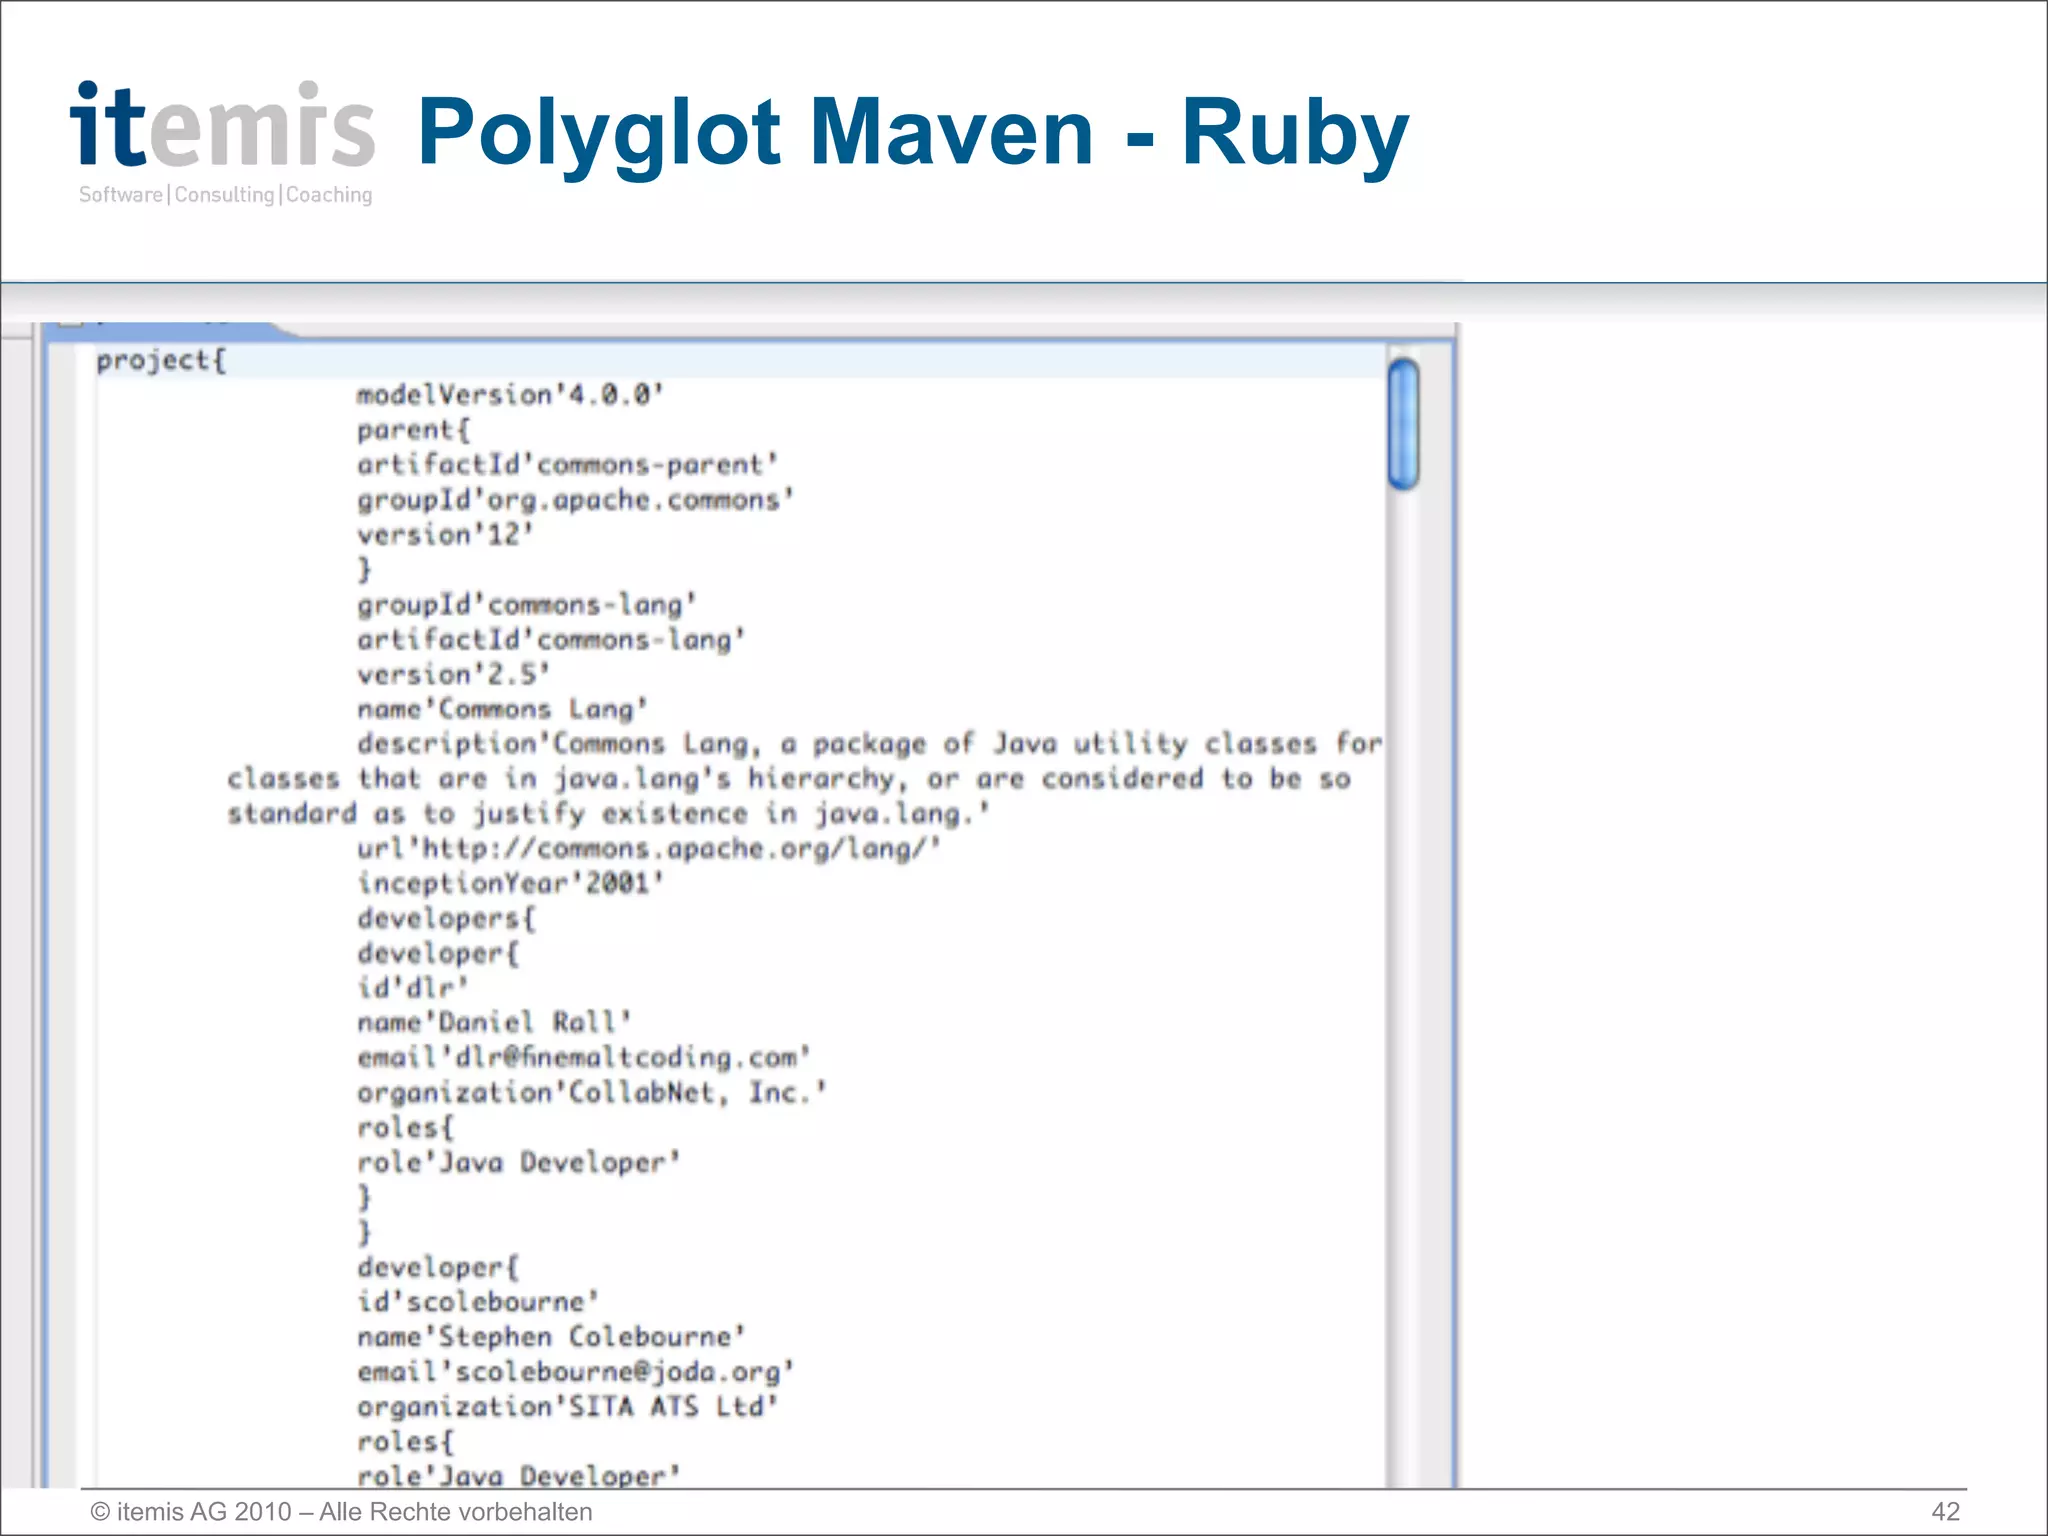Click the vertical scrollbar thumb in the editor
The image size is (2048, 1536).
[x=1404, y=424]
